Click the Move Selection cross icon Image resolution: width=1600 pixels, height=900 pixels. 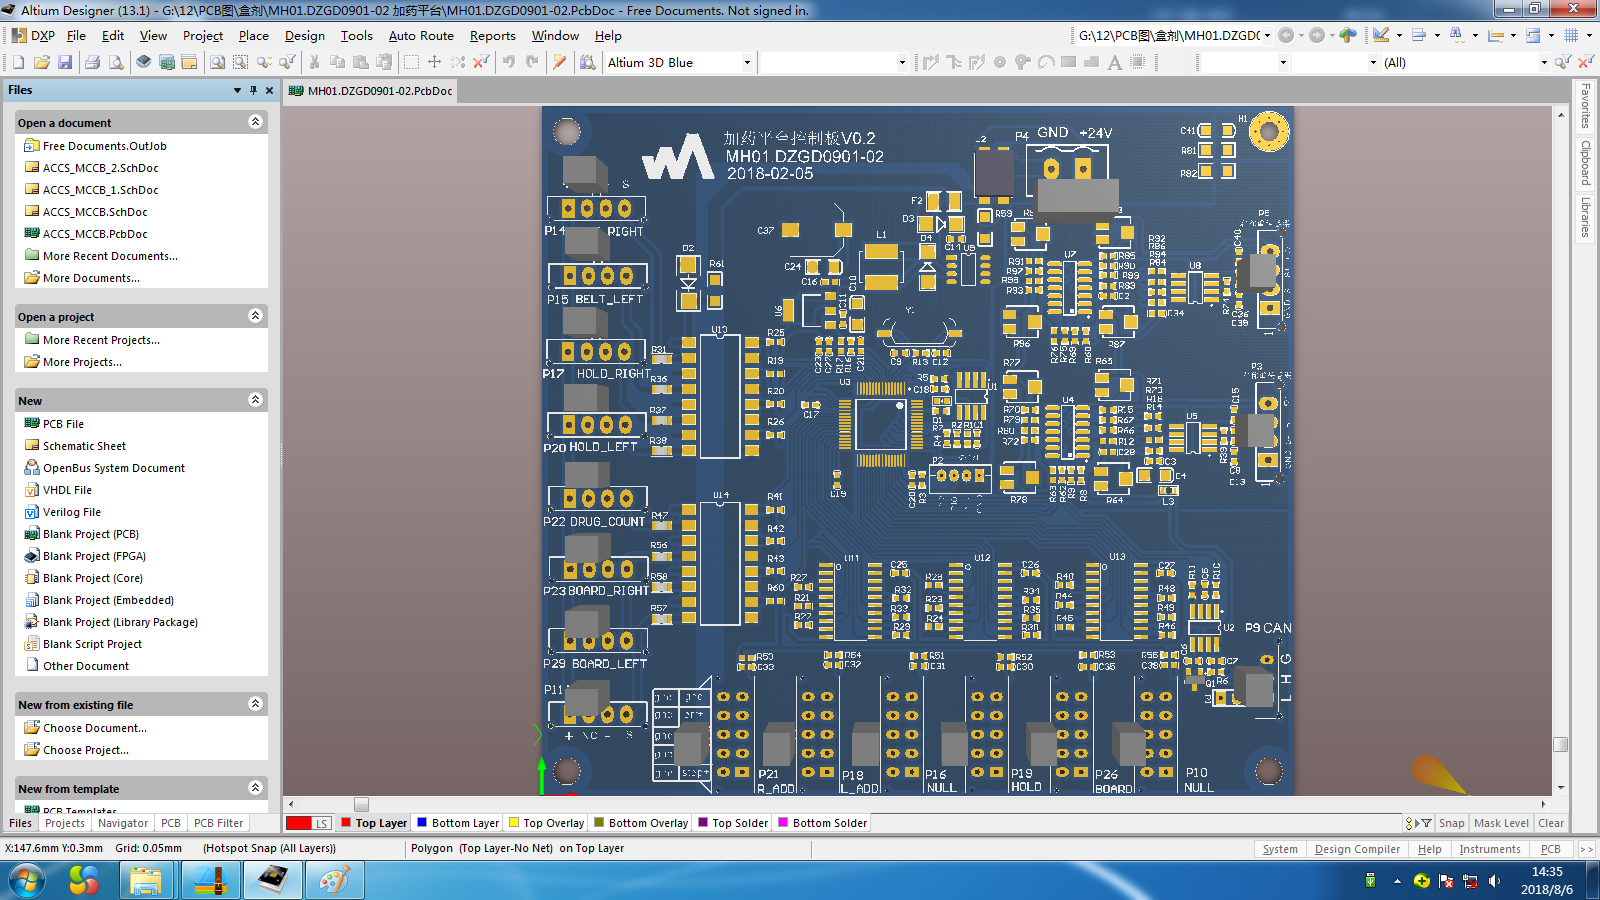[434, 62]
